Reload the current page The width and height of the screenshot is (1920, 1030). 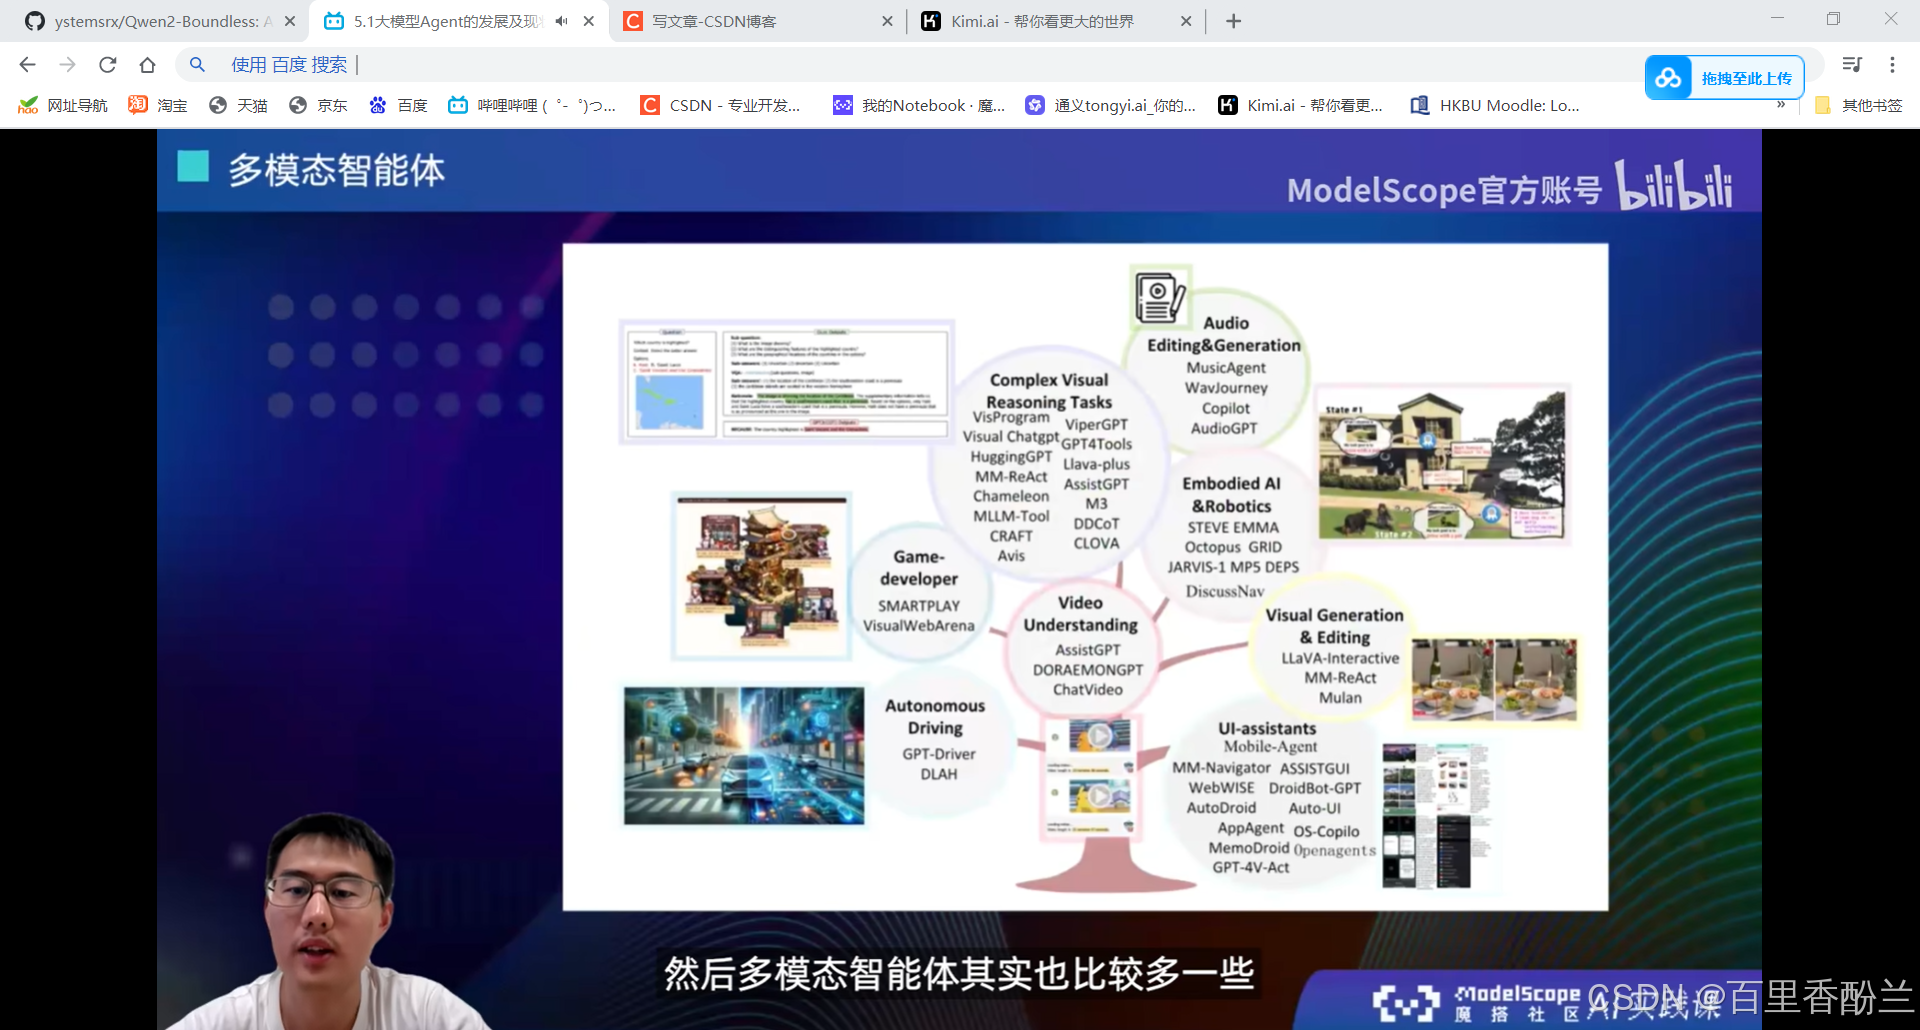coord(108,65)
